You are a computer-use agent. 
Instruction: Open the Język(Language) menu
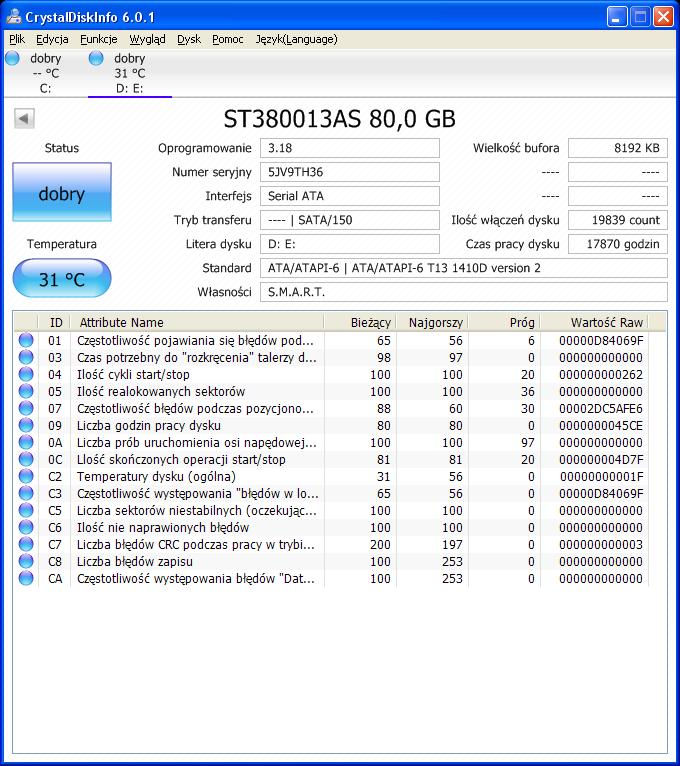(x=297, y=39)
